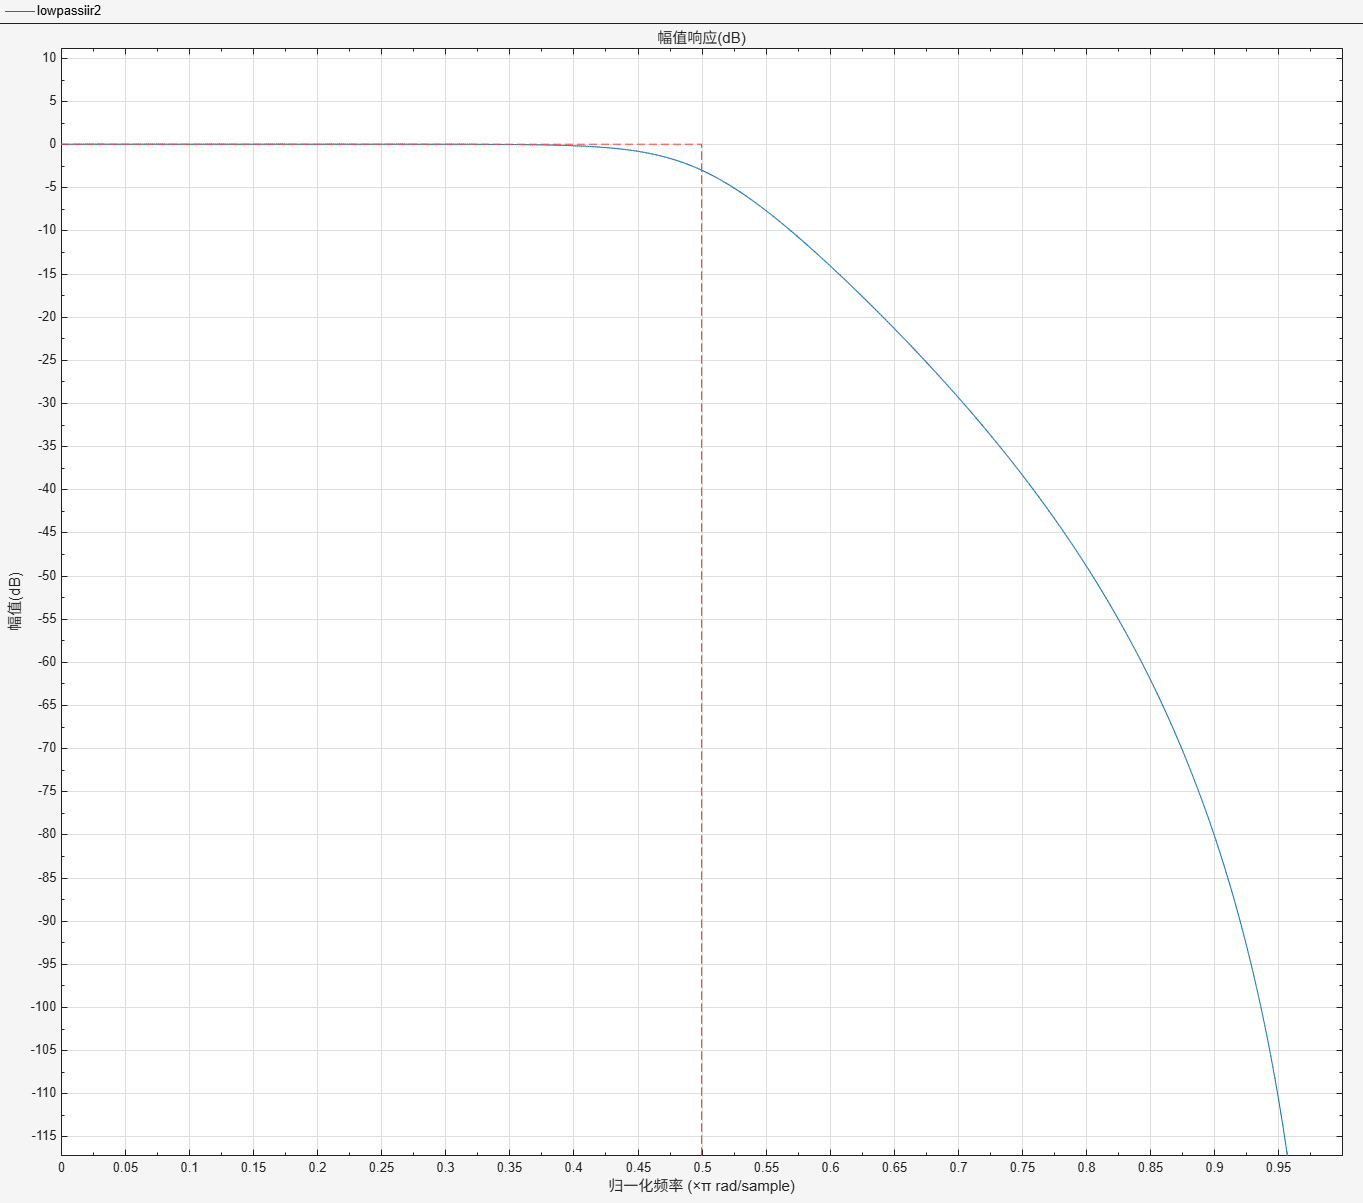Select y-axis tick label -90

(47, 921)
